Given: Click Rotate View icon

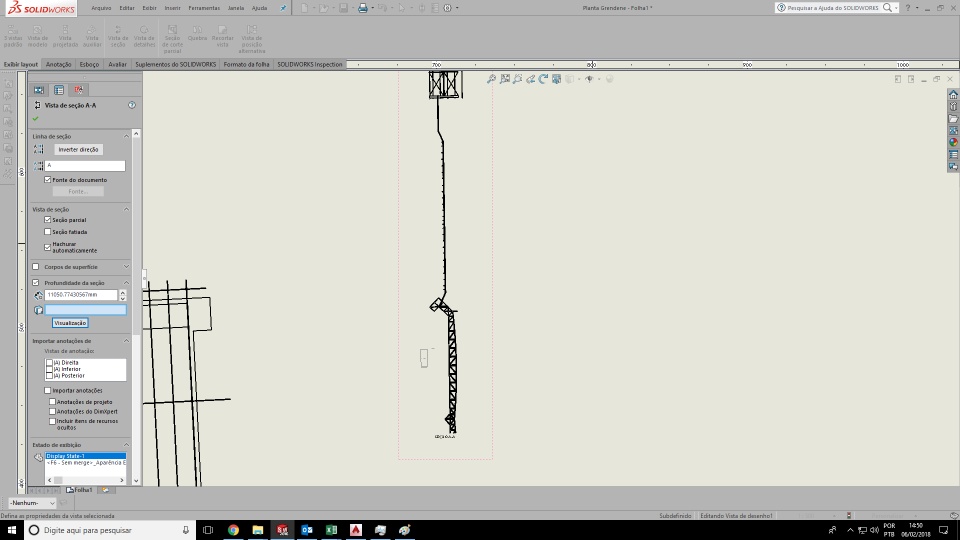Looking at the screenshot, I should [x=543, y=79].
